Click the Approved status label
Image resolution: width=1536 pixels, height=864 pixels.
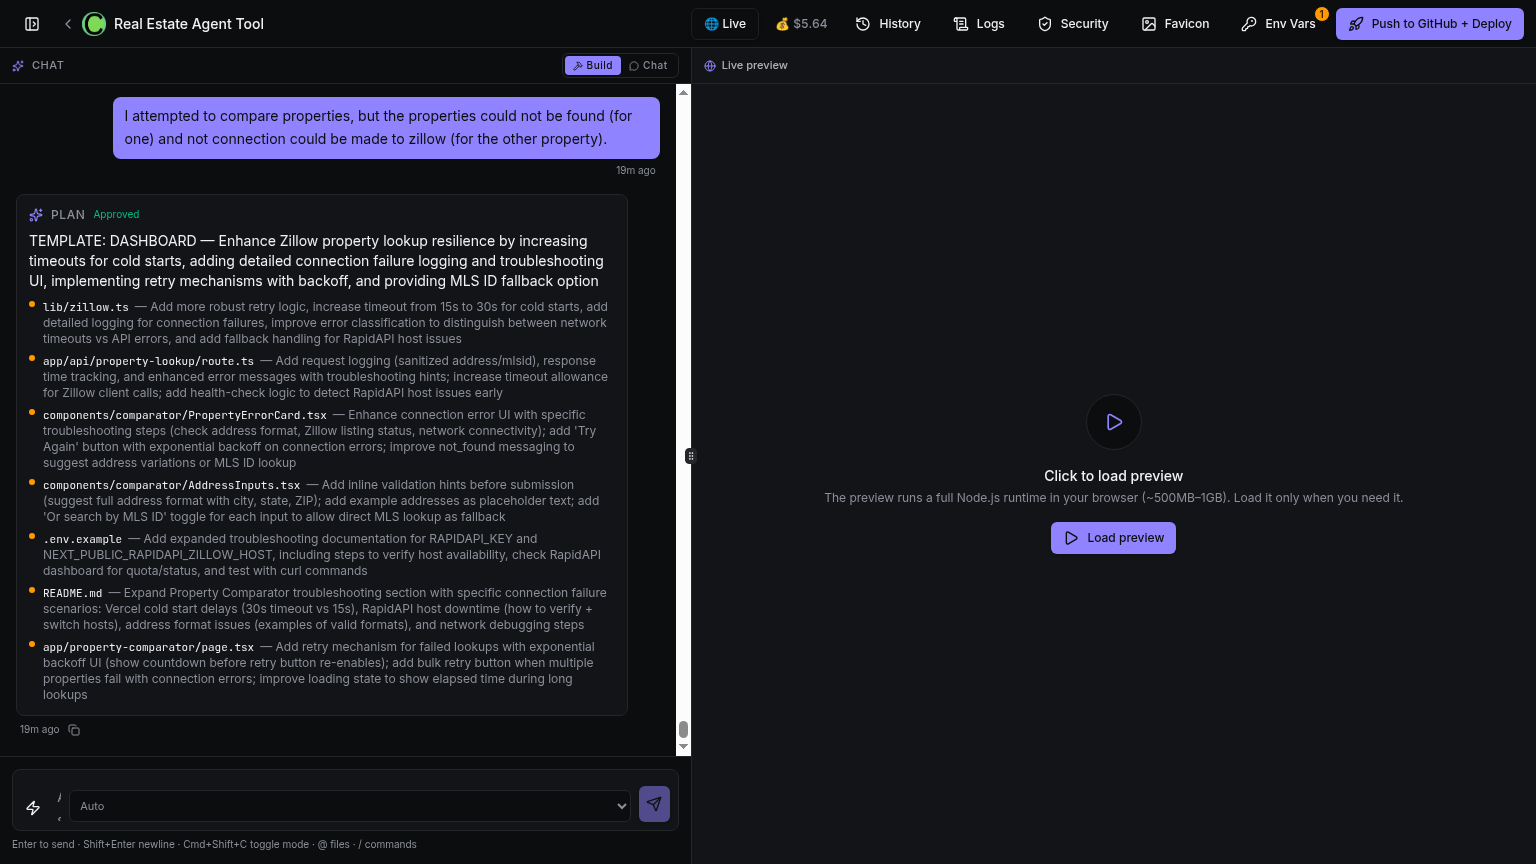coord(116,214)
